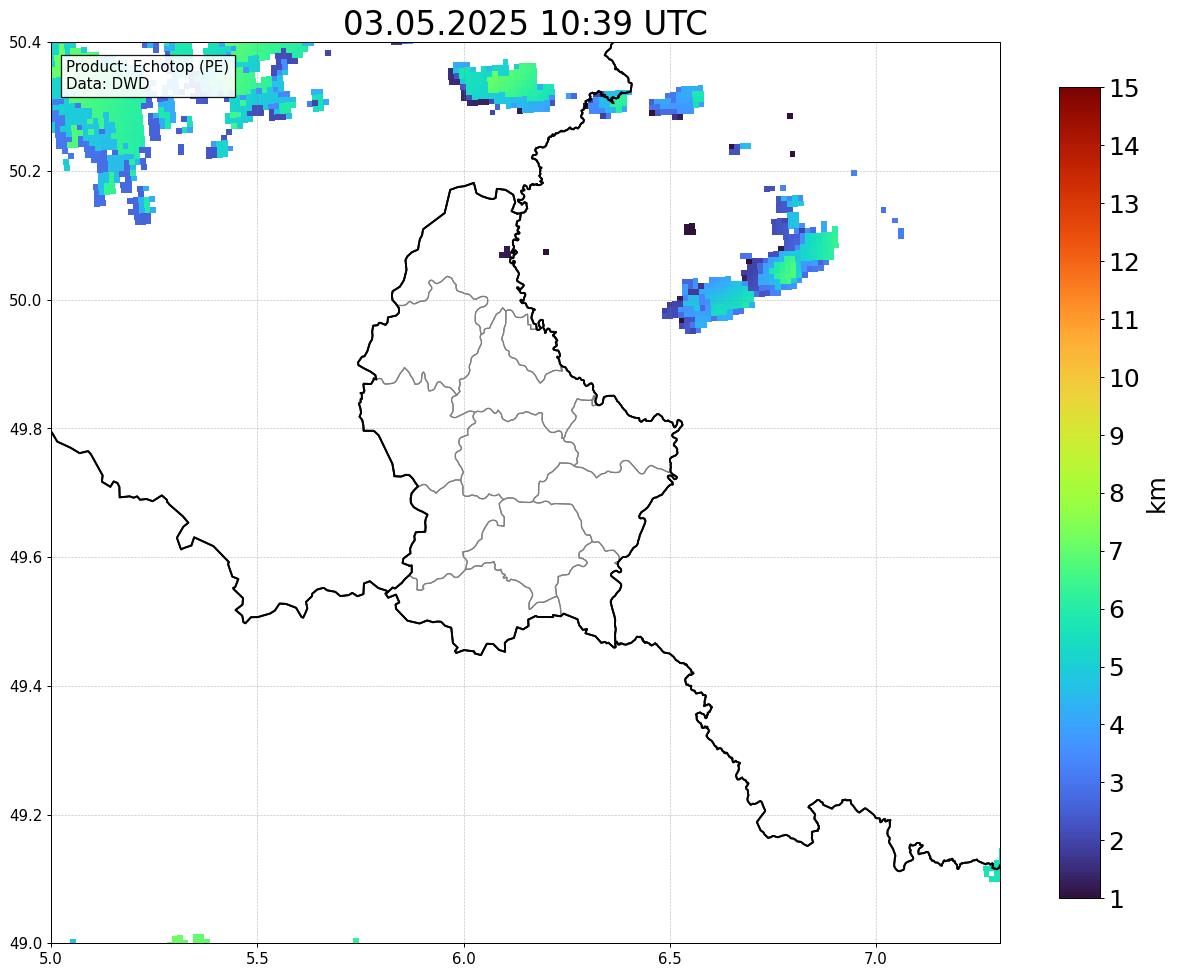Image resolution: width=1178 pixels, height=976 pixels.
Task: Click the 'Data: DWD' label
Action: (x=107, y=83)
